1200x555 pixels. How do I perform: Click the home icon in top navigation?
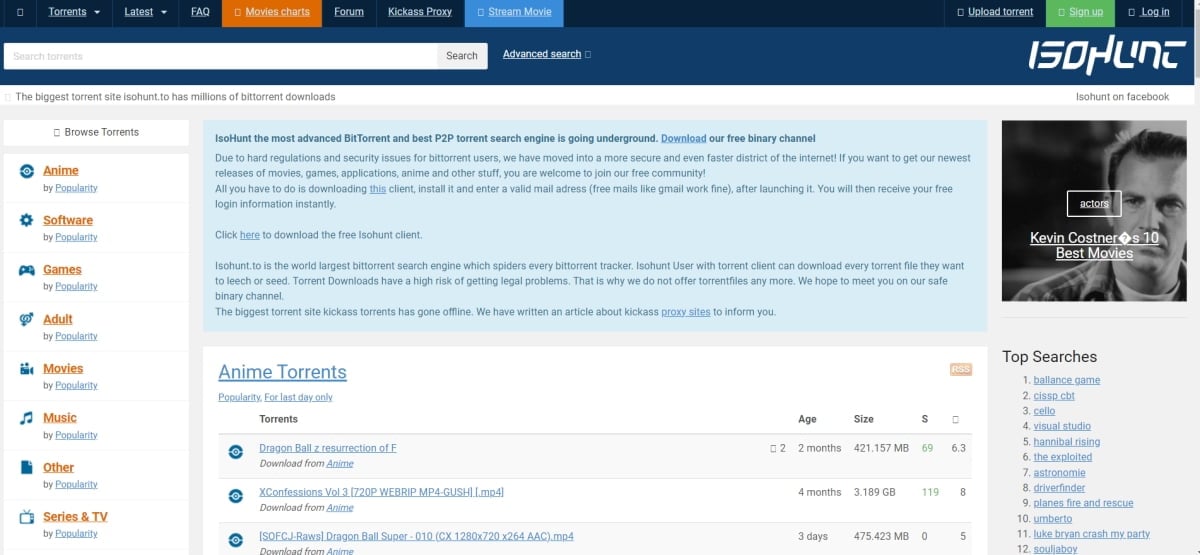click(20, 12)
